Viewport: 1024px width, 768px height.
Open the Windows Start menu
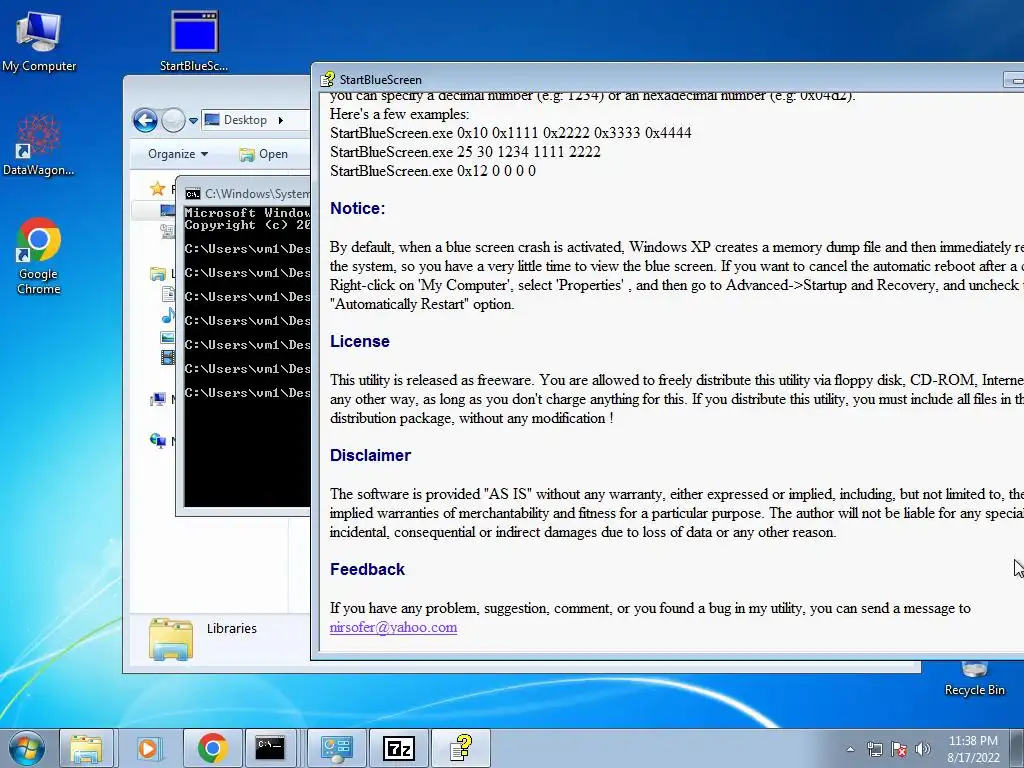(x=27, y=748)
